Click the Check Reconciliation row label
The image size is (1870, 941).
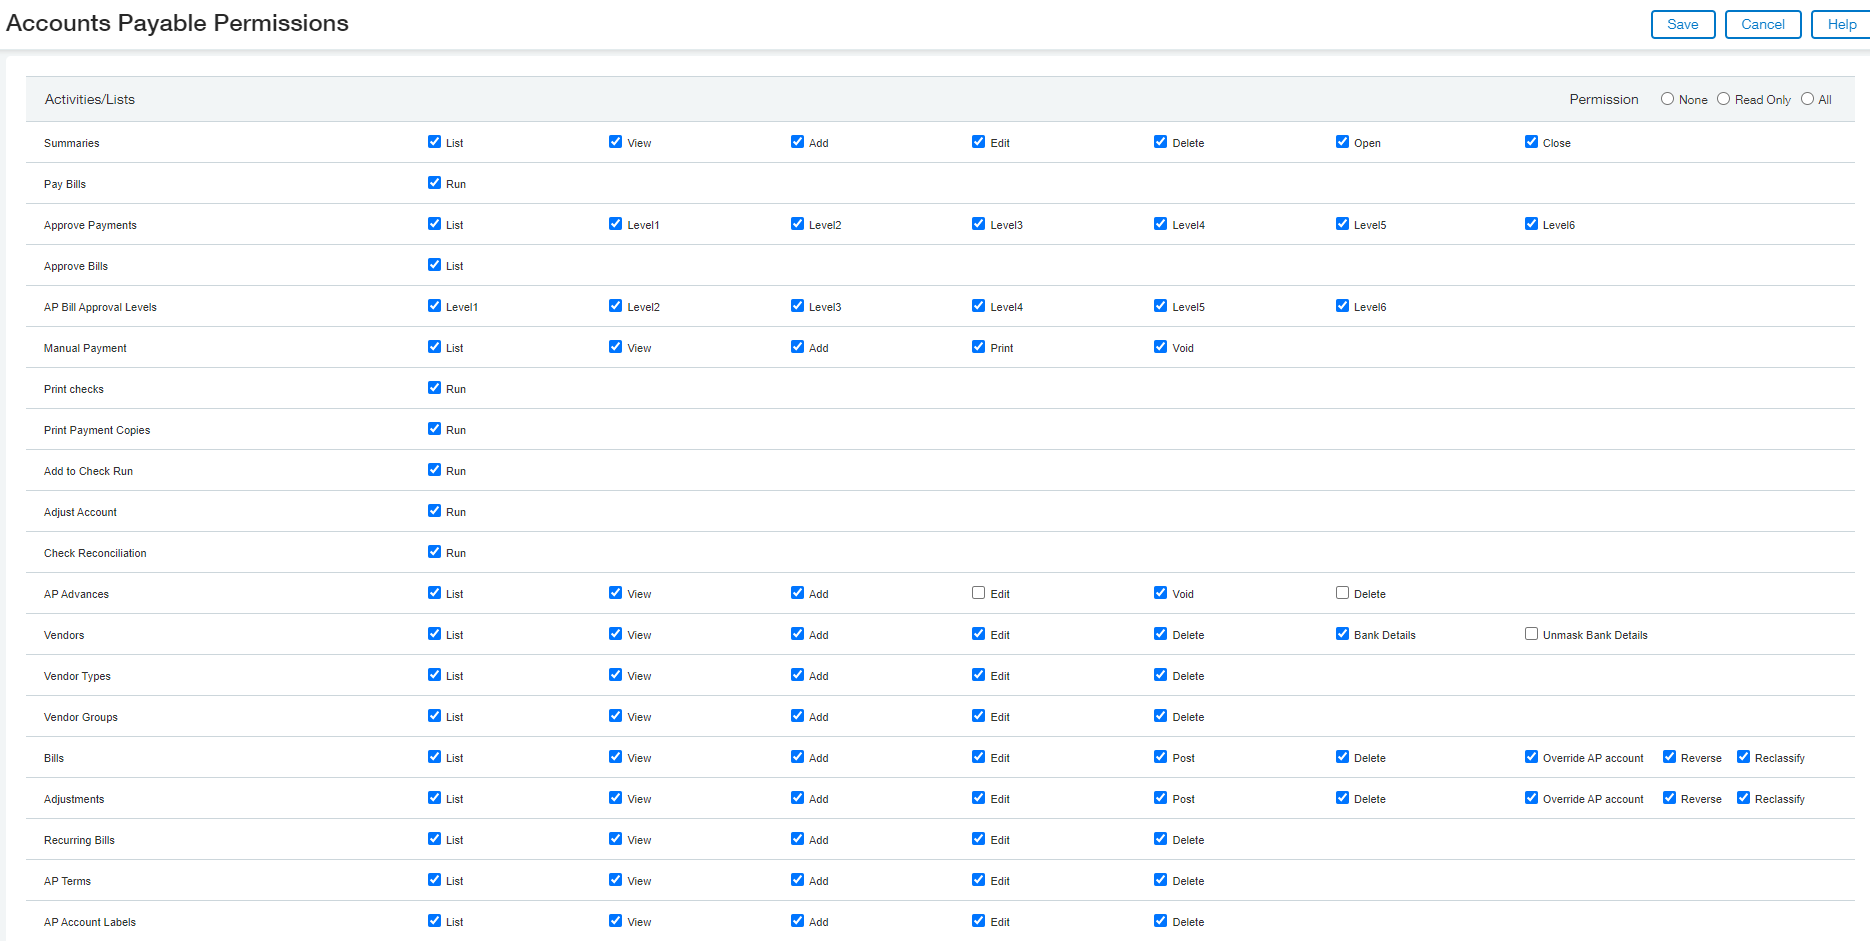point(95,553)
